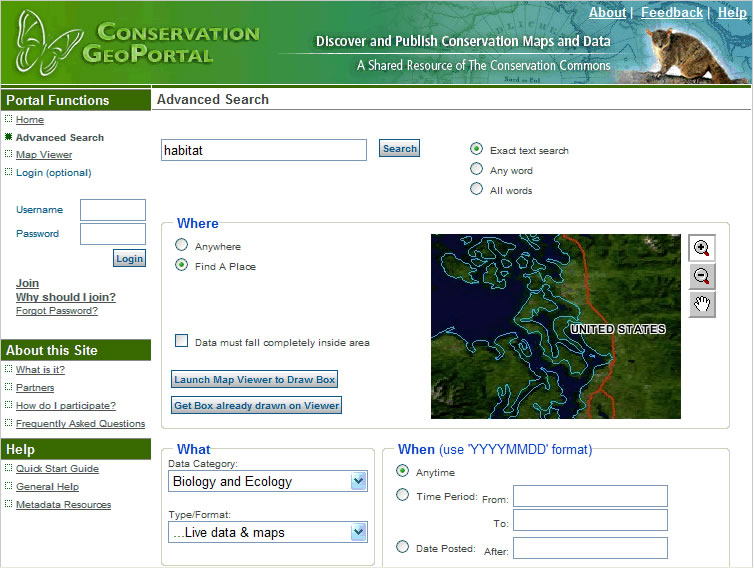Click Get Box already drawn on Viewer
Screen dimensions: 754x568
[256, 405]
